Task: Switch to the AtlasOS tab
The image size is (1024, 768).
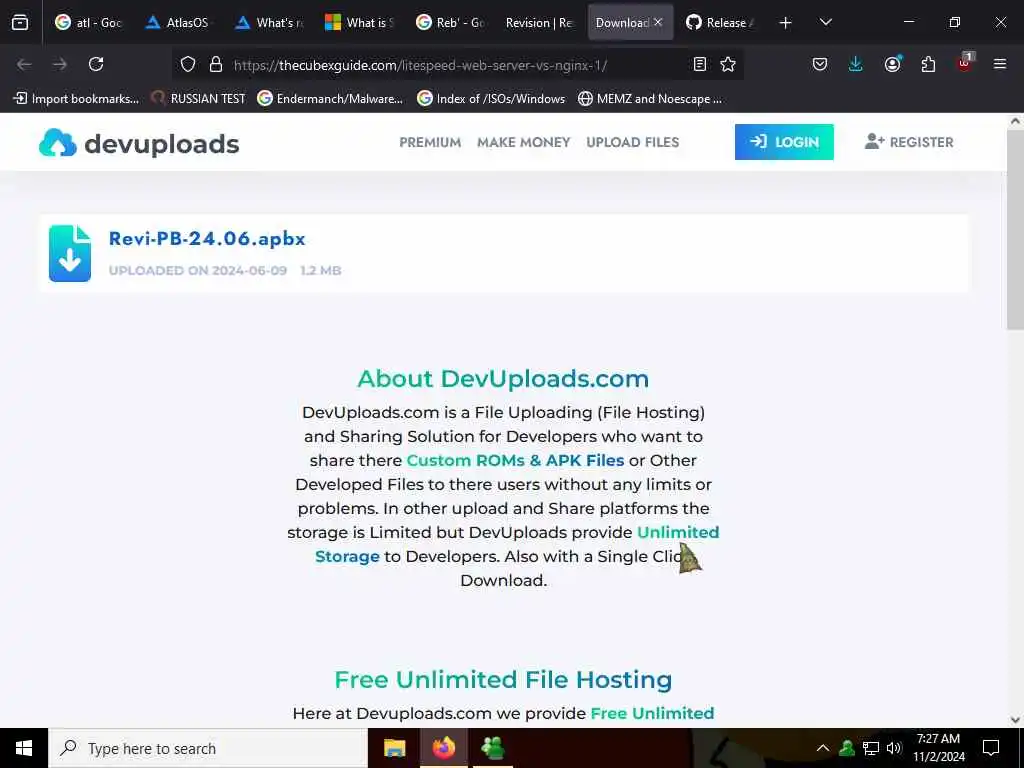Action: pos(178,22)
